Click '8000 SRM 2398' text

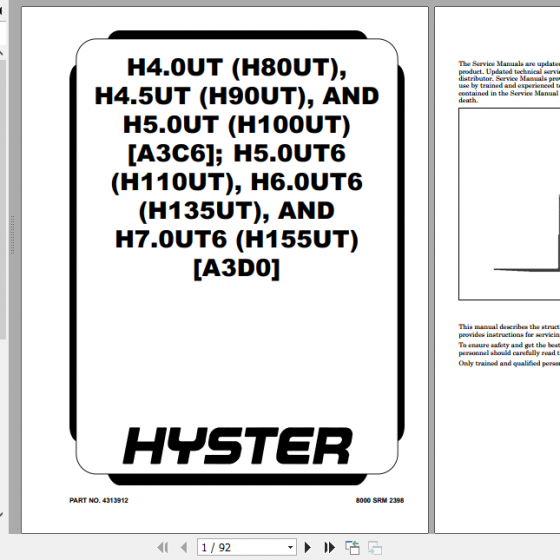(380, 500)
